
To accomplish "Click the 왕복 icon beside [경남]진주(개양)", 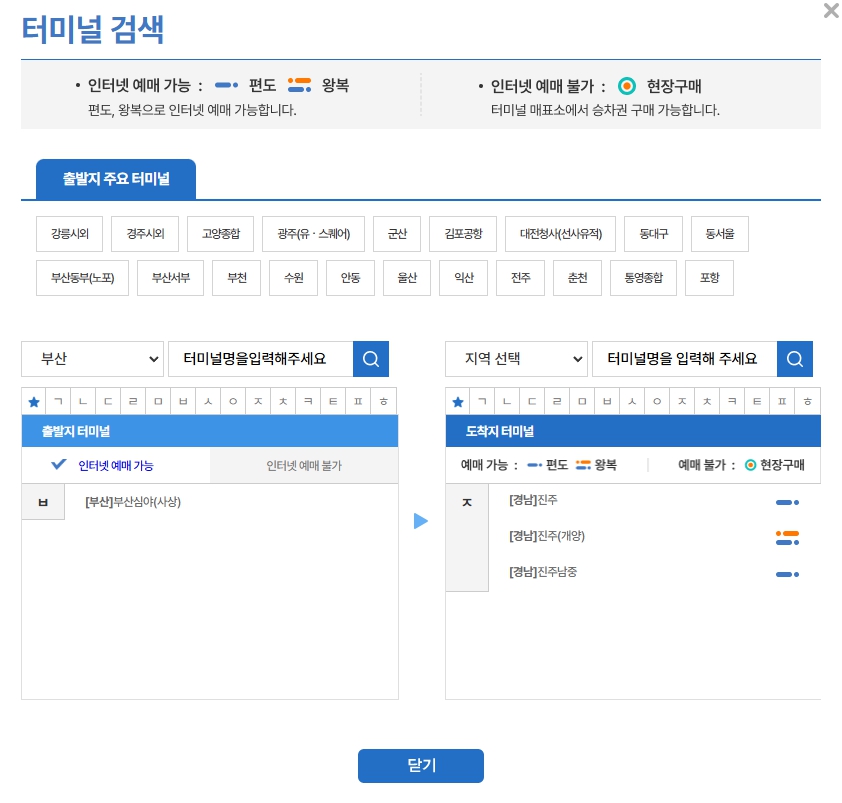I will tap(788, 538).
